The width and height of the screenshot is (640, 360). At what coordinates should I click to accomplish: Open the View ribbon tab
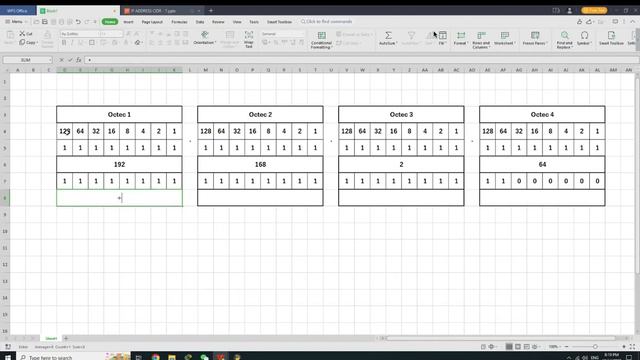pyautogui.click(x=237, y=22)
